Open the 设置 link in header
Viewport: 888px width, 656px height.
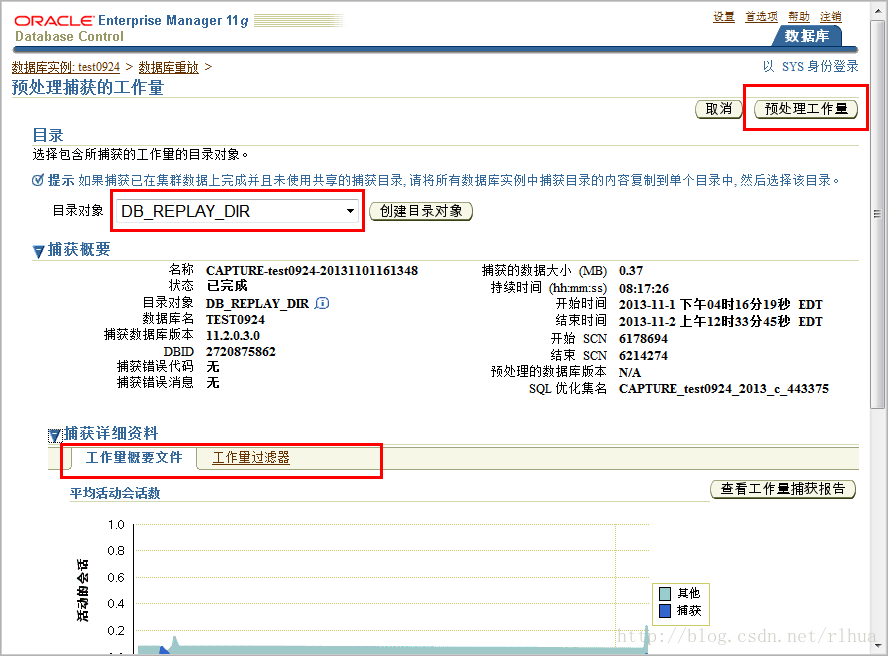[x=724, y=16]
